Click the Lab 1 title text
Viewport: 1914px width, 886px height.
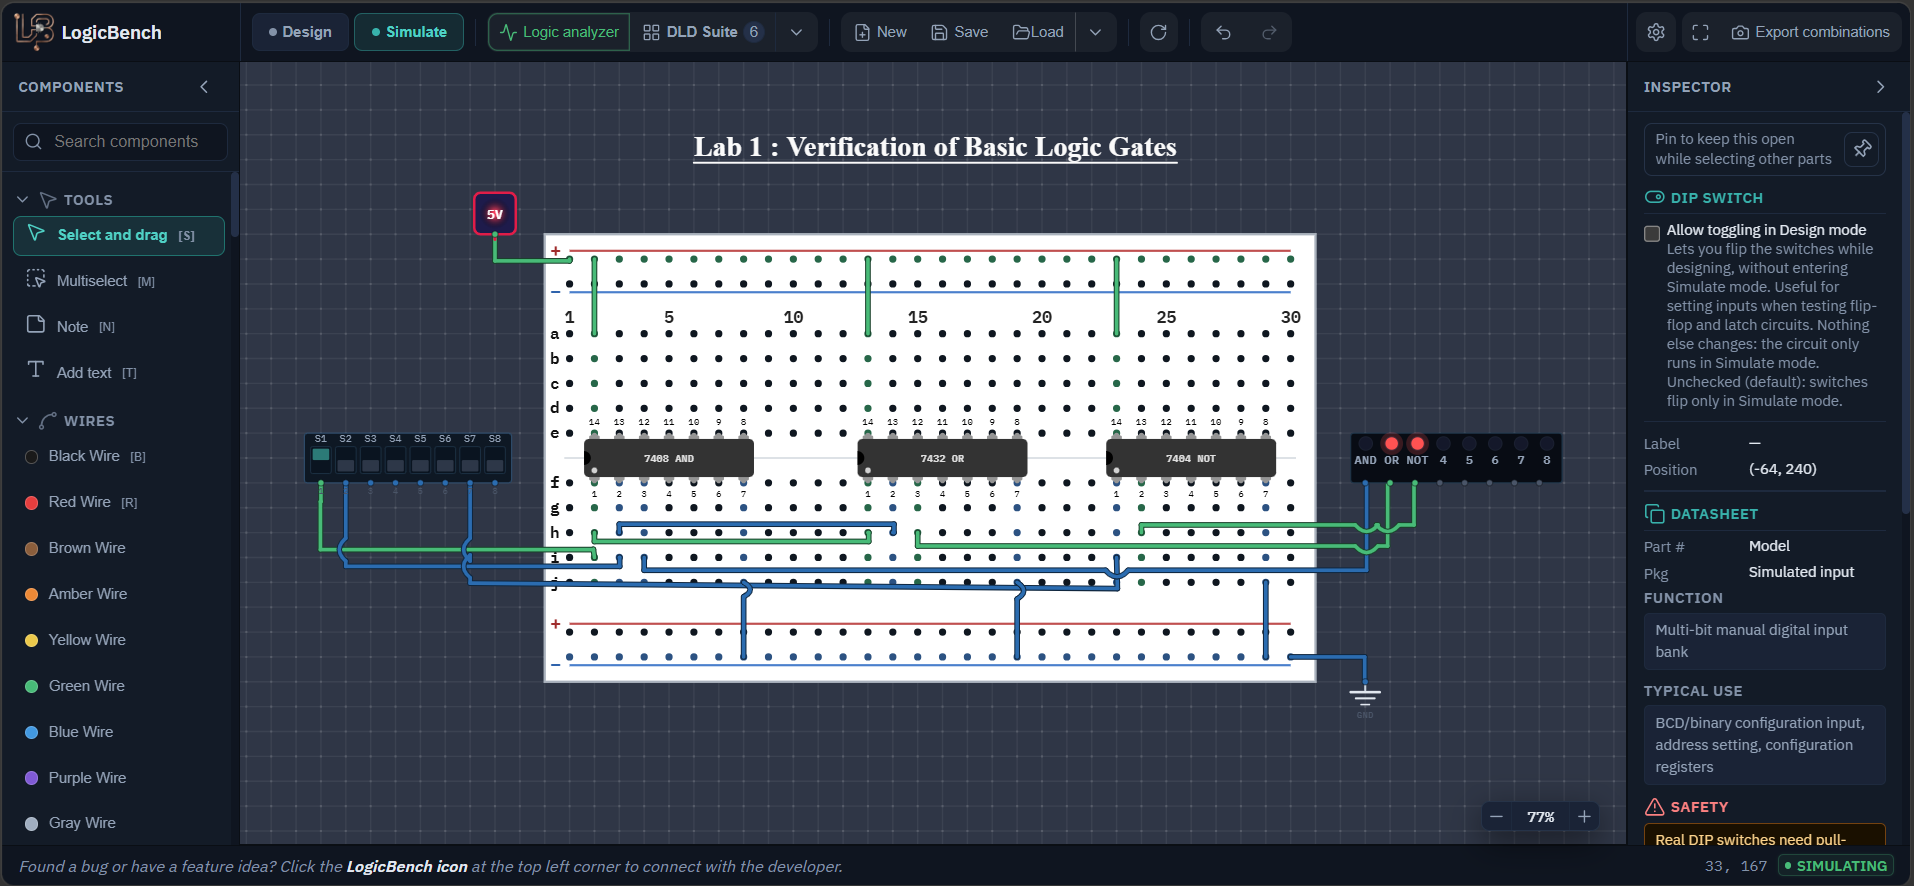pyautogui.click(x=935, y=147)
